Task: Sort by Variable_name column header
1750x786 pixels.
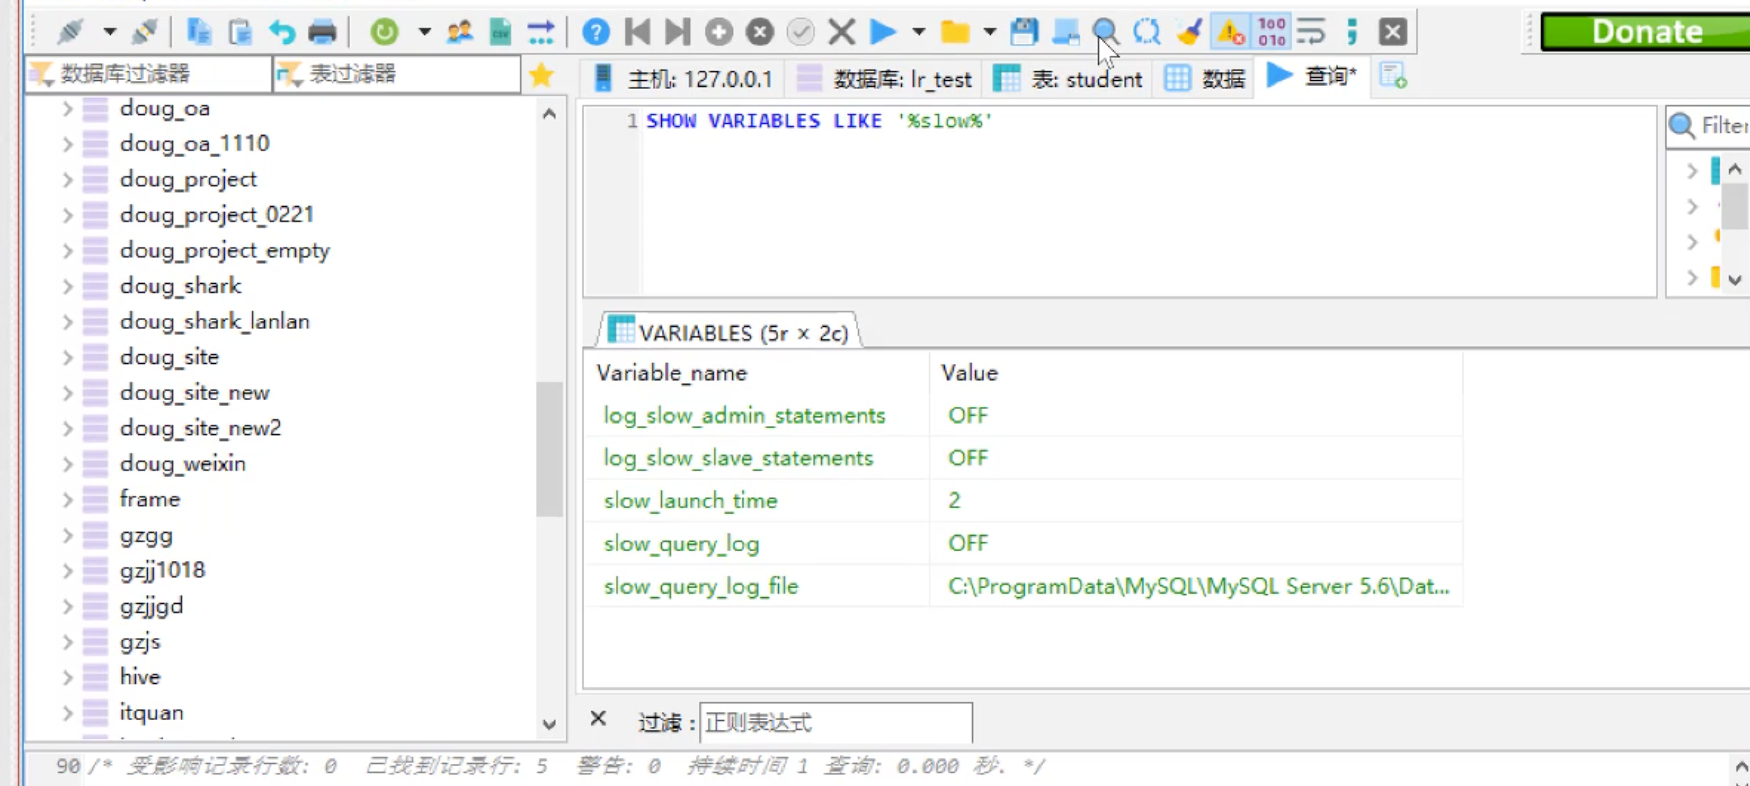Action: tap(757, 373)
